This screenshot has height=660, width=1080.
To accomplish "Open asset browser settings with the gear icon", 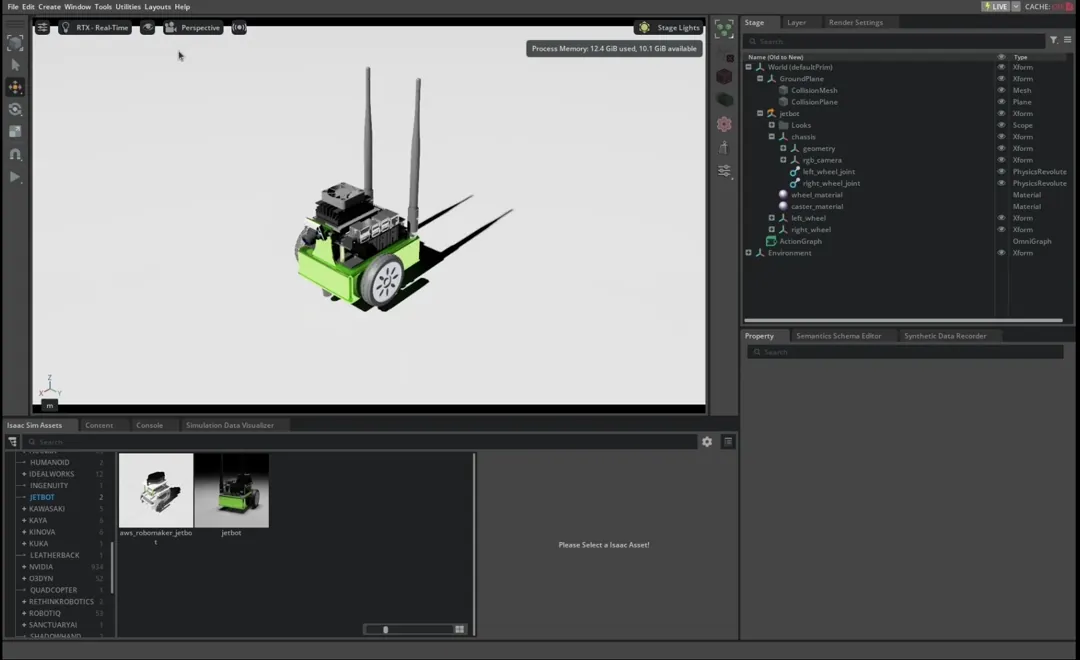I will (x=708, y=441).
